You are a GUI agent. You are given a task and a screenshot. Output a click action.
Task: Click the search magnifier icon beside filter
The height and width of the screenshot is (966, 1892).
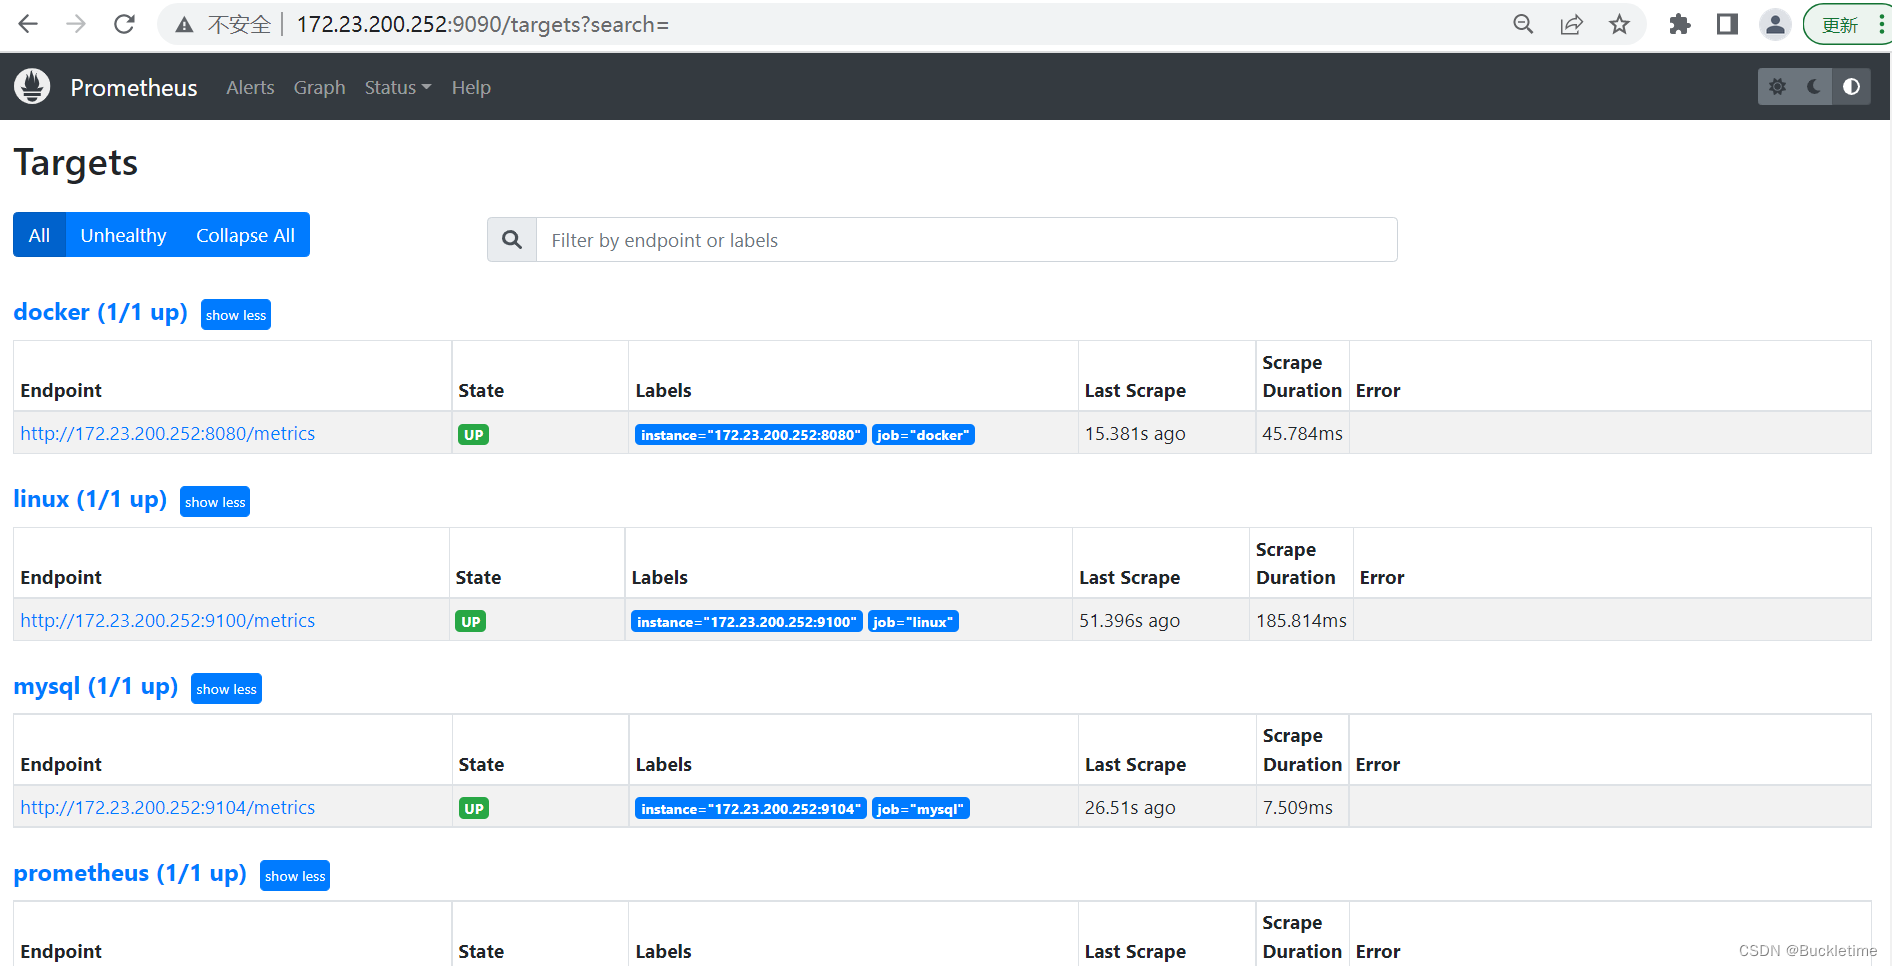pyautogui.click(x=512, y=240)
